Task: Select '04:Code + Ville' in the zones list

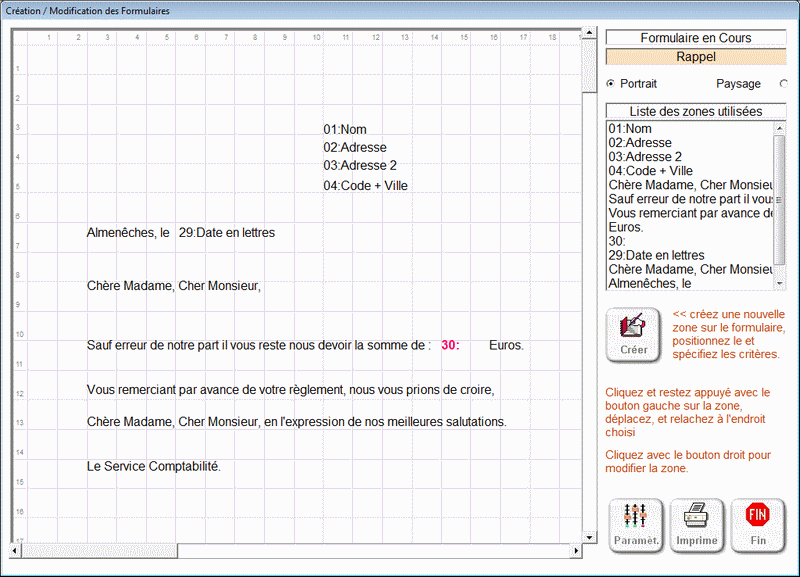Action: click(690, 171)
